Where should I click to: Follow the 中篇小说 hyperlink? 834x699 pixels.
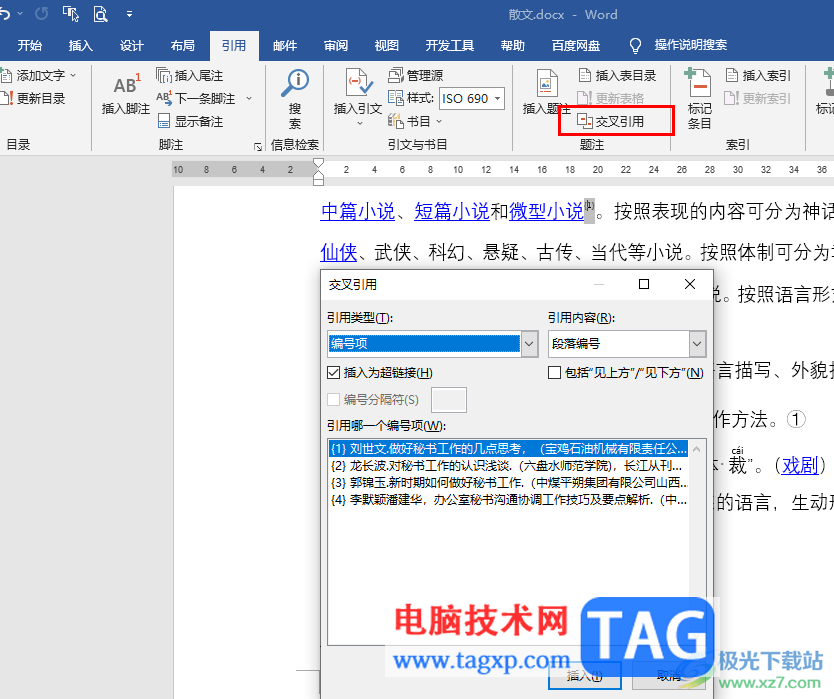point(358,211)
